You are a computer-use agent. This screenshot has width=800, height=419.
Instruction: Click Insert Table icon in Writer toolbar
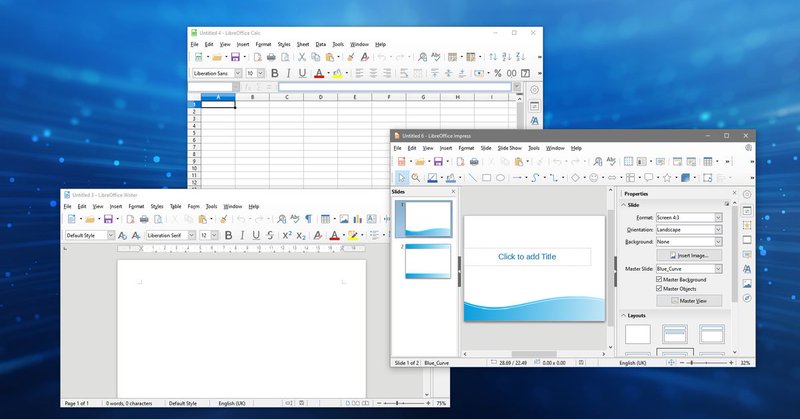[325, 219]
